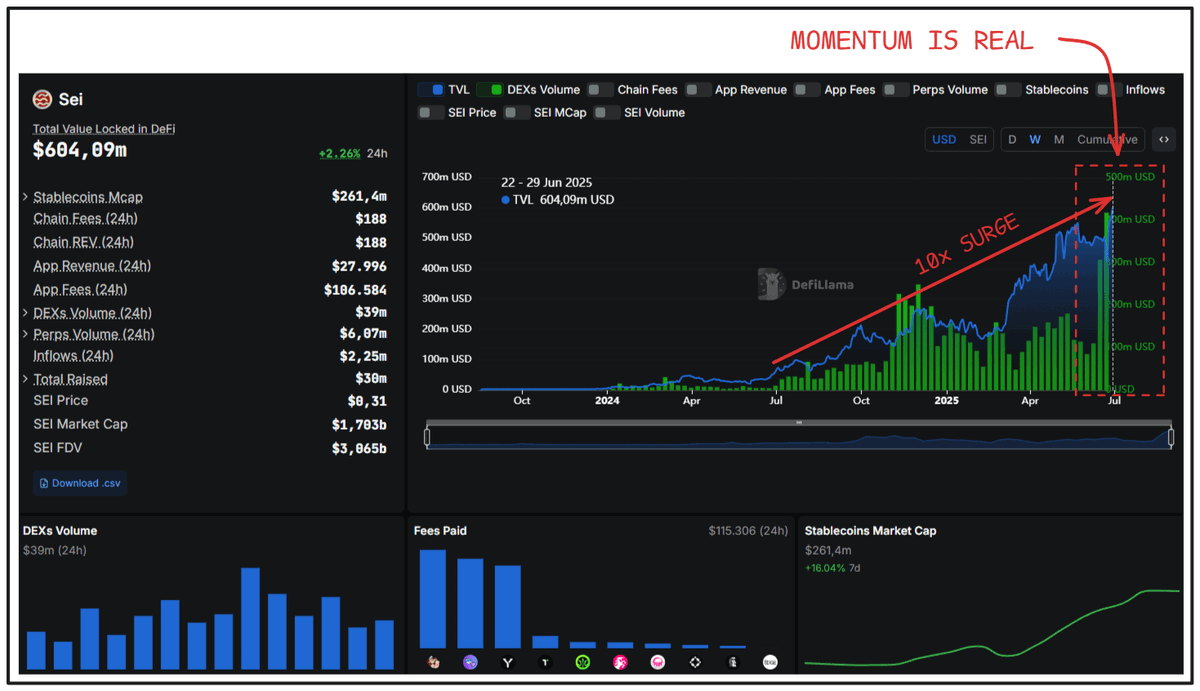
Task: Click the dark statue protocol icon under Fees Paid
Action: pos(733,662)
